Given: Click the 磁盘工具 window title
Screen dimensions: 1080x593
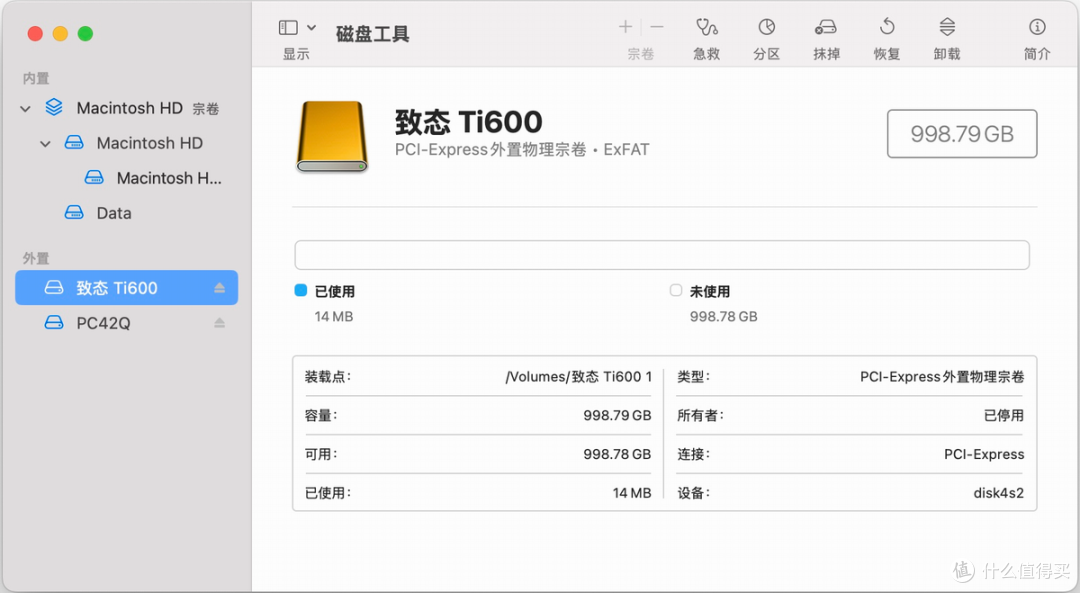Looking at the screenshot, I should click(x=373, y=34).
